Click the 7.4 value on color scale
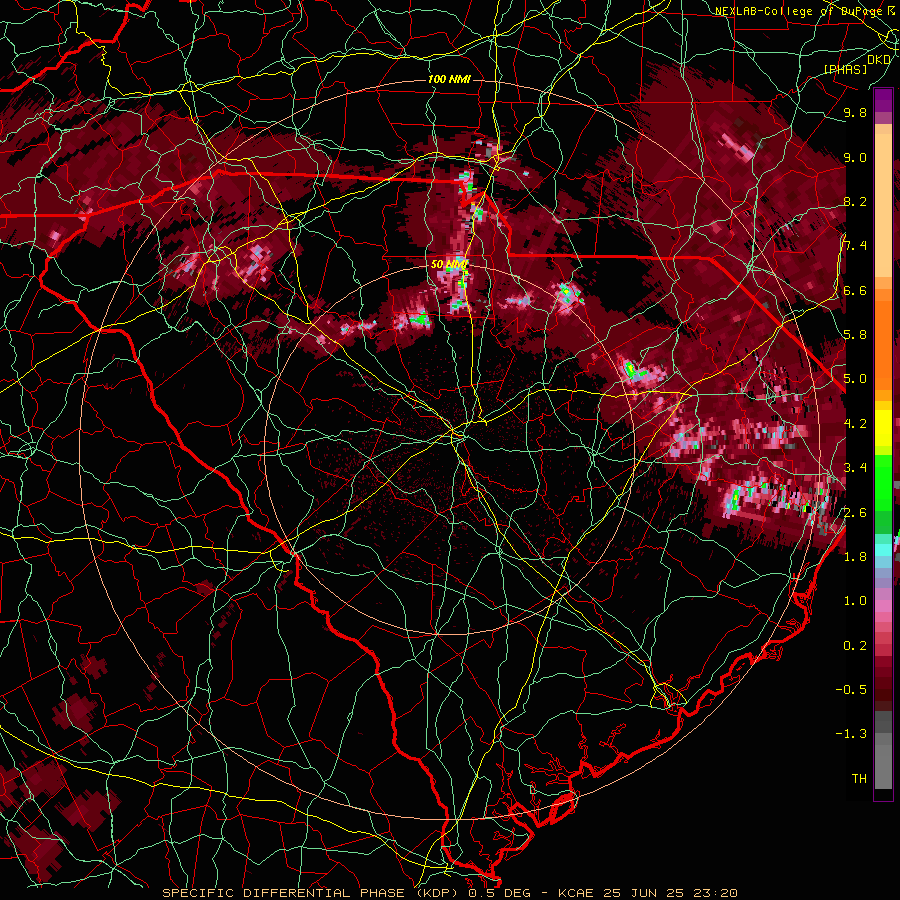Image resolution: width=900 pixels, height=900 pixels. click(x=855, y=246)
